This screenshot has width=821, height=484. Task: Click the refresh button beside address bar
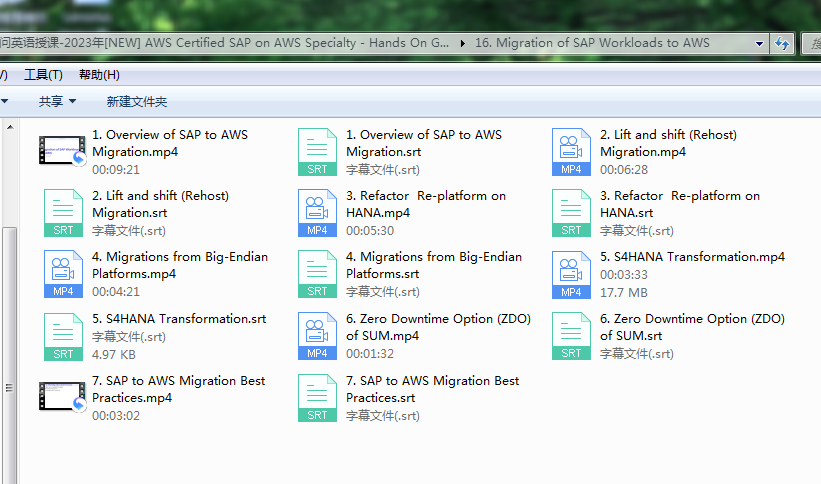pos(782,43)
